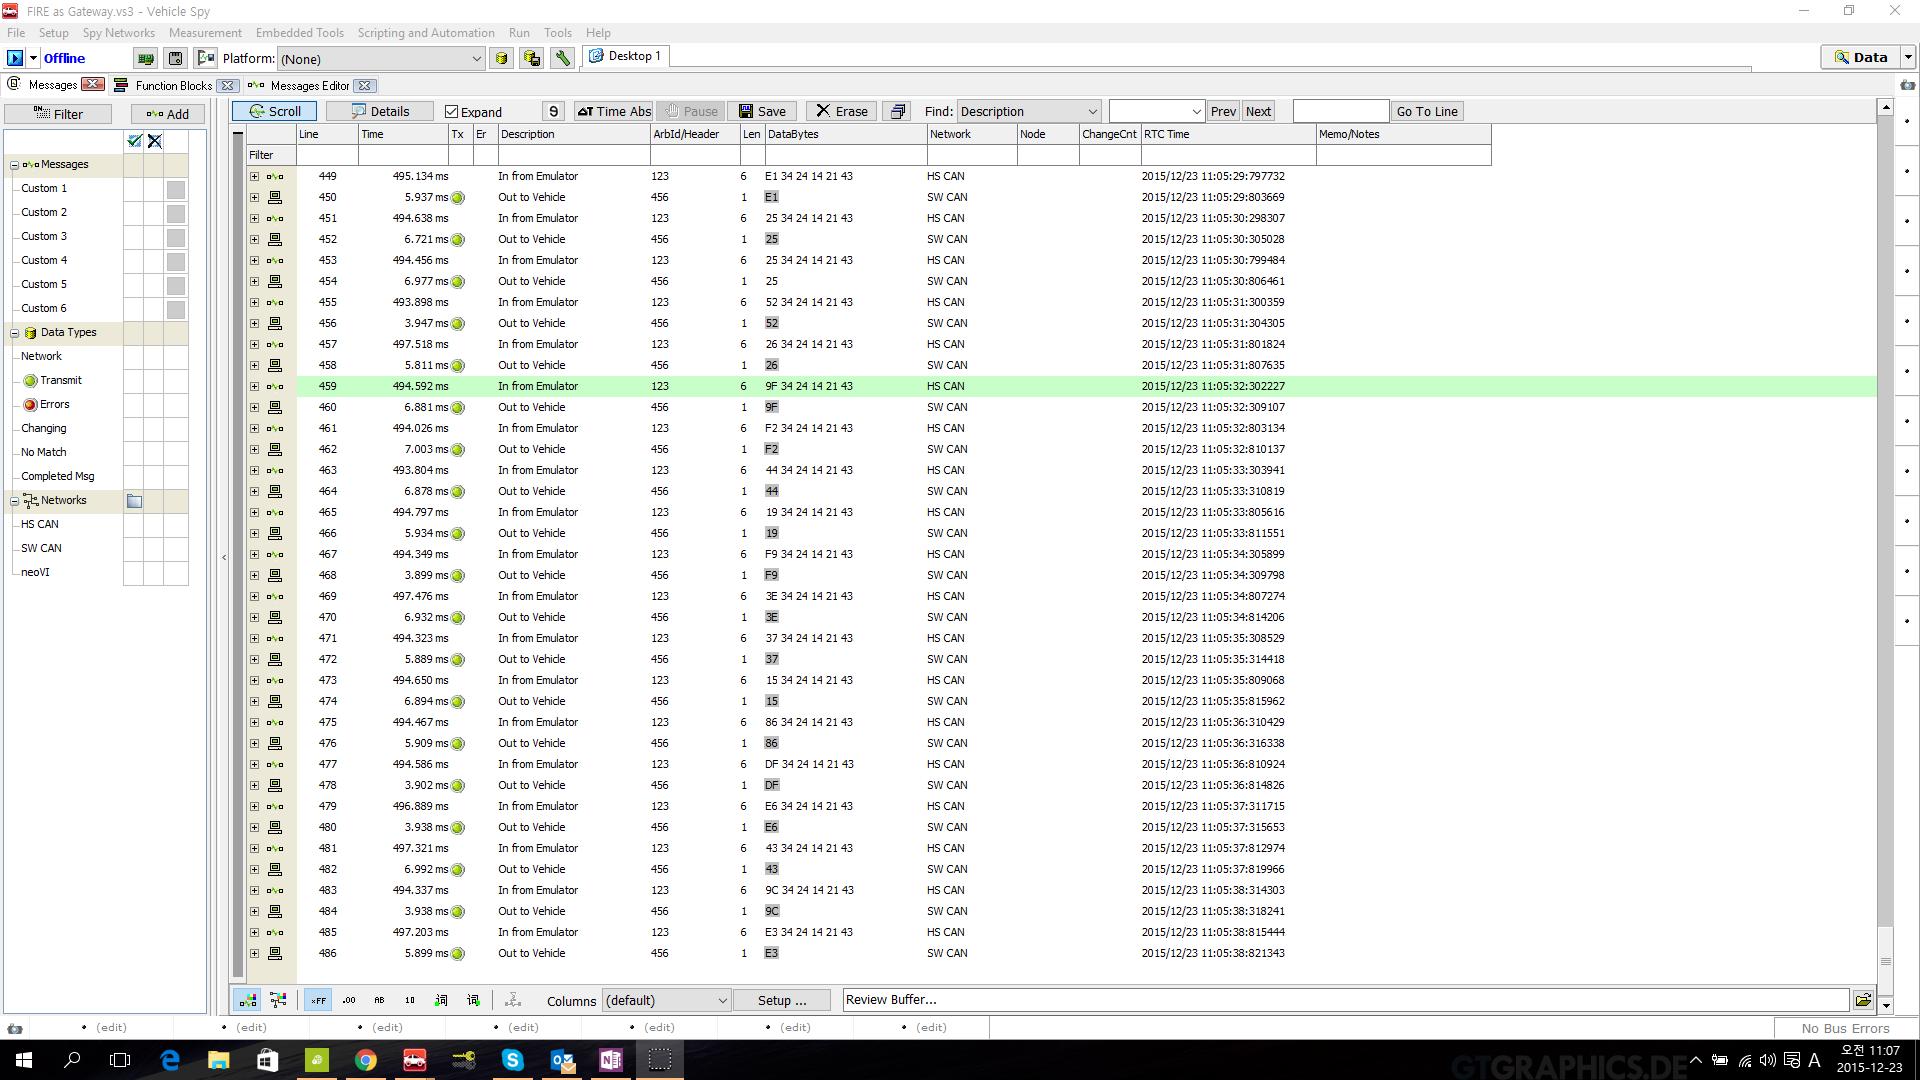Click the Pause toggle in the toolbar
Screen dimensions: 1920x1080
click(690, 111)
